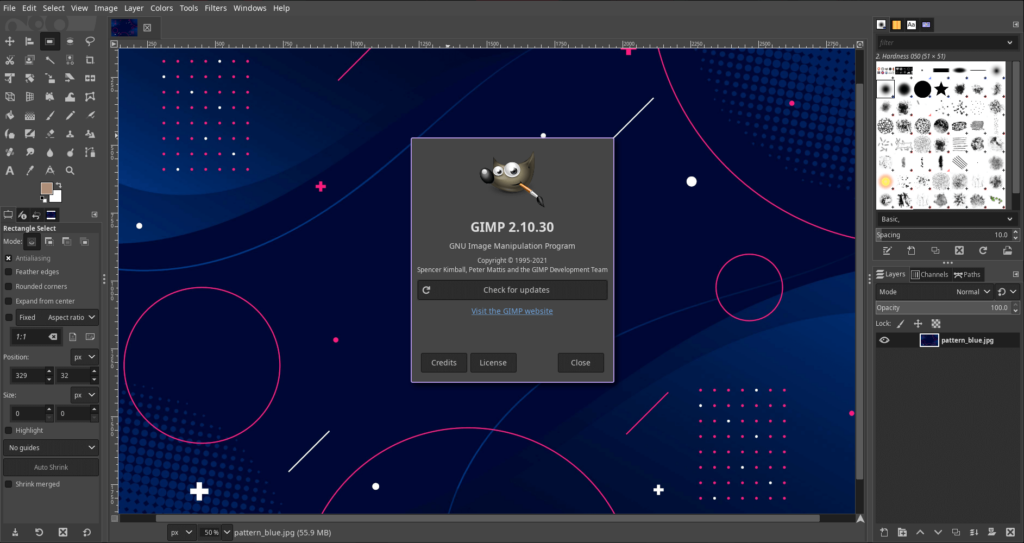Select the Pencil tool
The height and width of the screenshot is (543, 1024).
click(70, 116)
